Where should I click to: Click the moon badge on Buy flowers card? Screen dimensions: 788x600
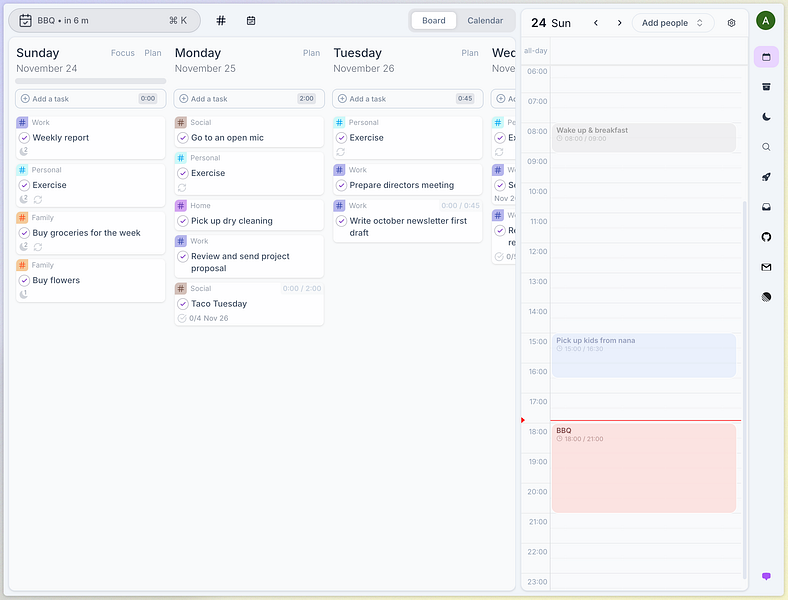(x=24, y=293)
